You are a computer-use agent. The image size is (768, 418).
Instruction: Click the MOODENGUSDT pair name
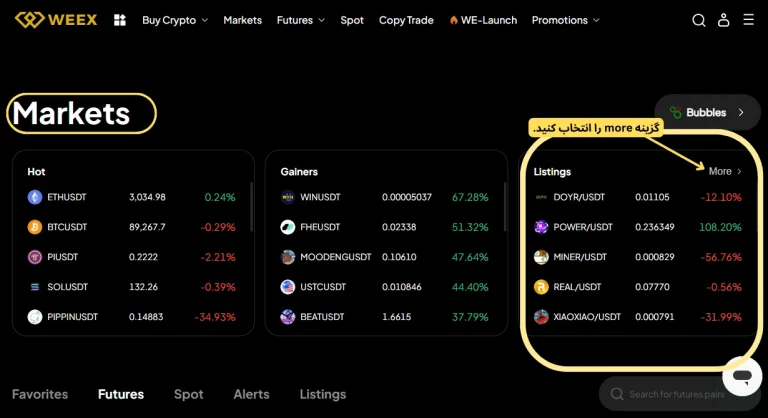pos(336,257)
